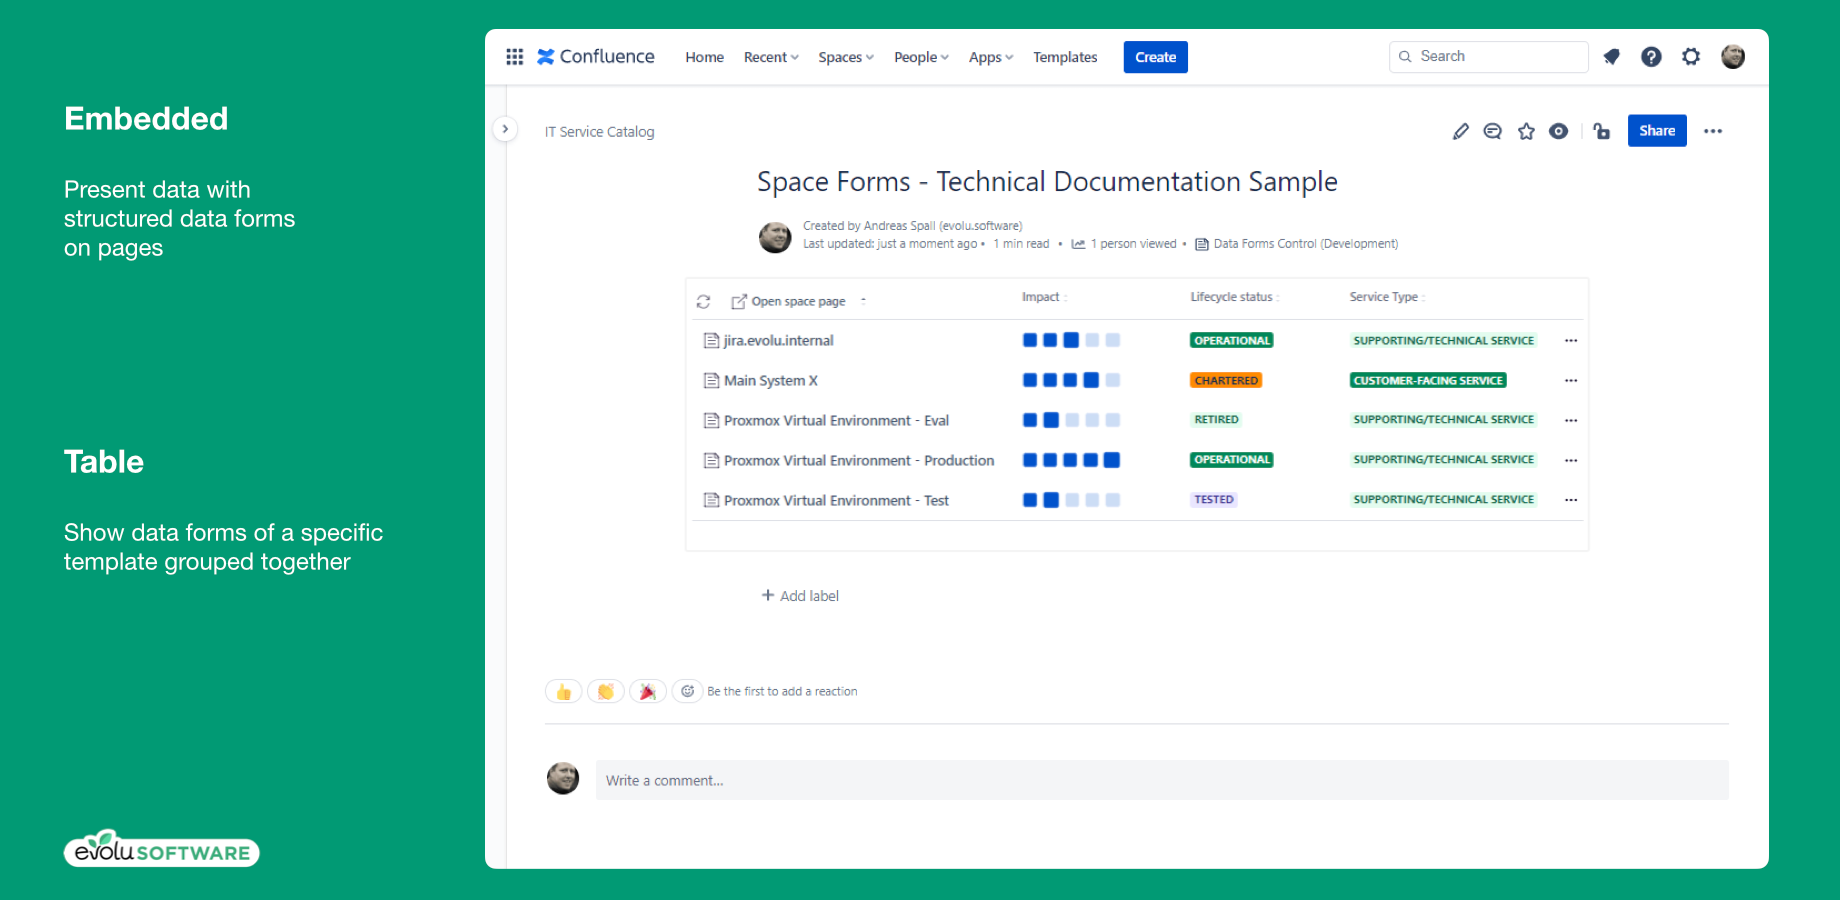Open Lifecycle status column menu

coord(1278,298)
